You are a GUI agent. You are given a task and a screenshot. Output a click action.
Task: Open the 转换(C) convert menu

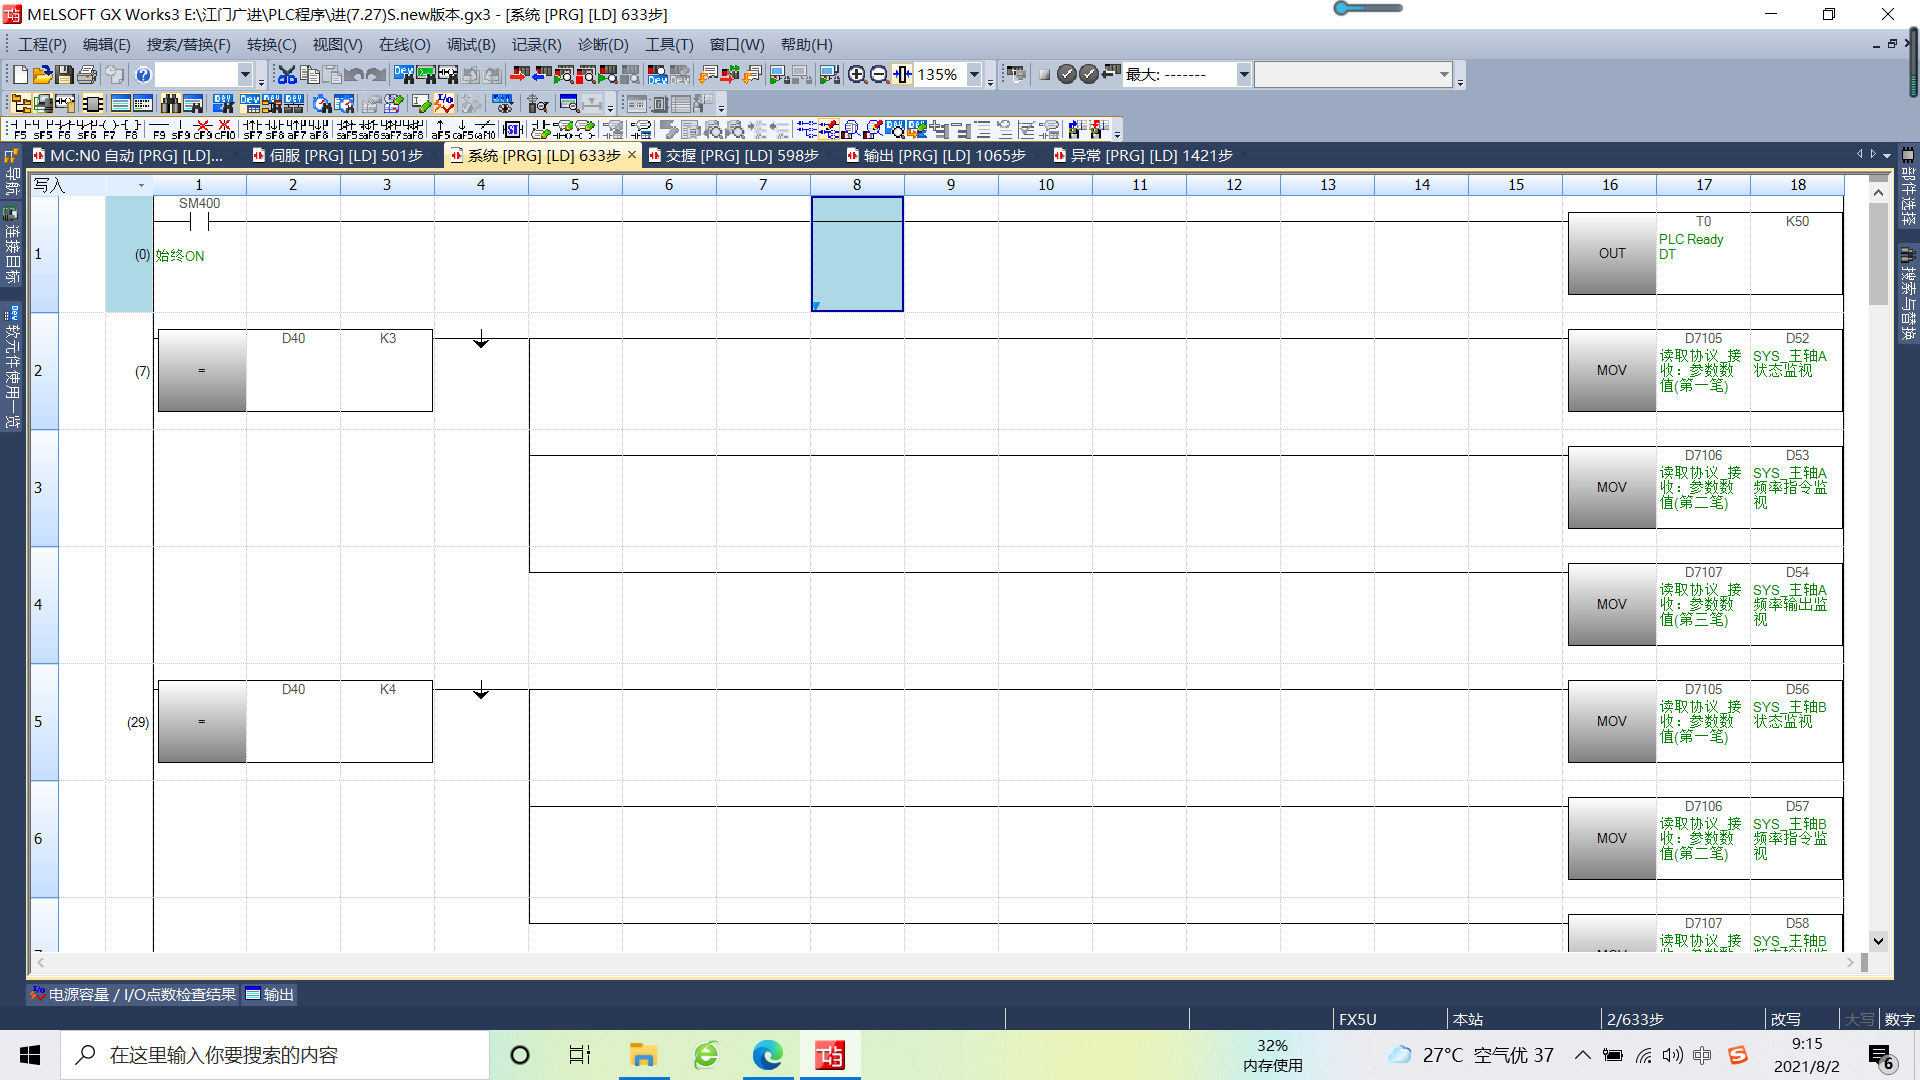(271, 45)
